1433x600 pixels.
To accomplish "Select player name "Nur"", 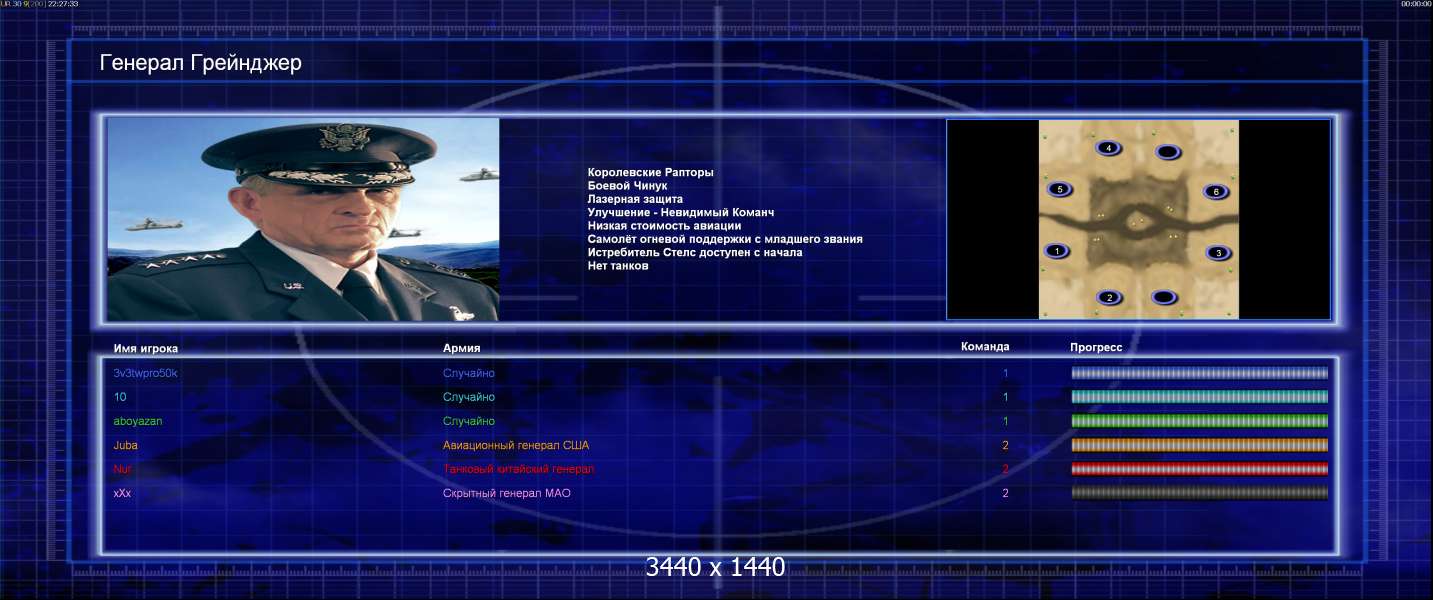I will pyautogui.click(x=123, y=469).
